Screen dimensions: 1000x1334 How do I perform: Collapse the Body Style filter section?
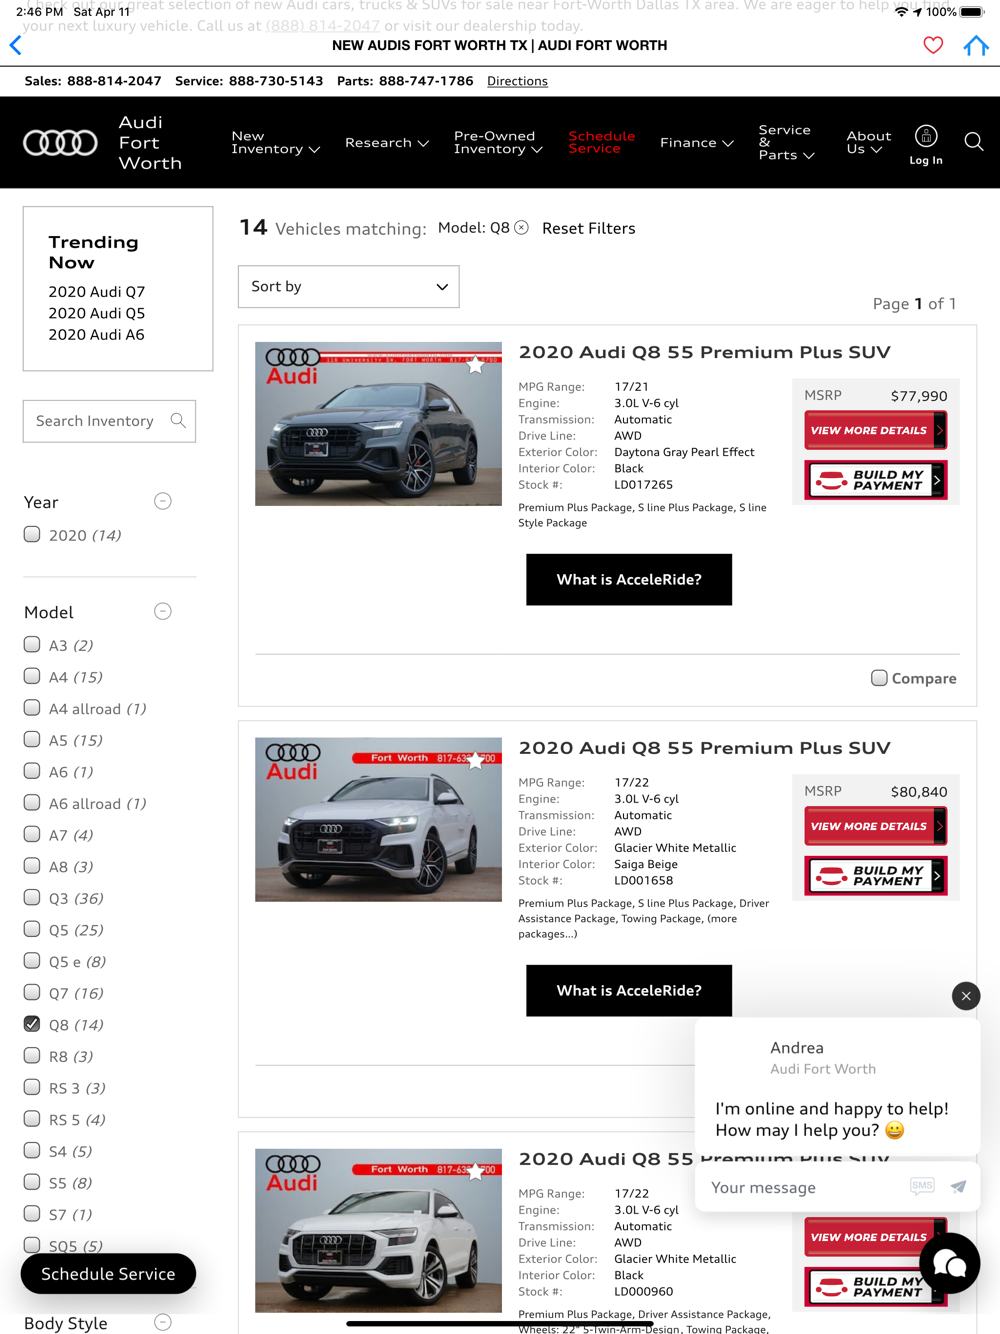(163, 1322)
